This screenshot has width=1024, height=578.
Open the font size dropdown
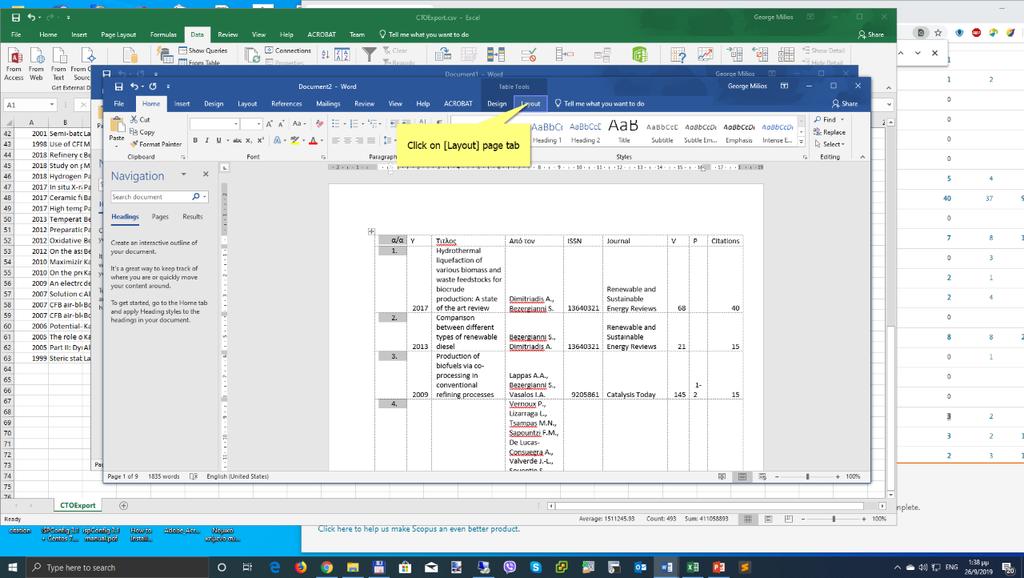pos(260,123)
